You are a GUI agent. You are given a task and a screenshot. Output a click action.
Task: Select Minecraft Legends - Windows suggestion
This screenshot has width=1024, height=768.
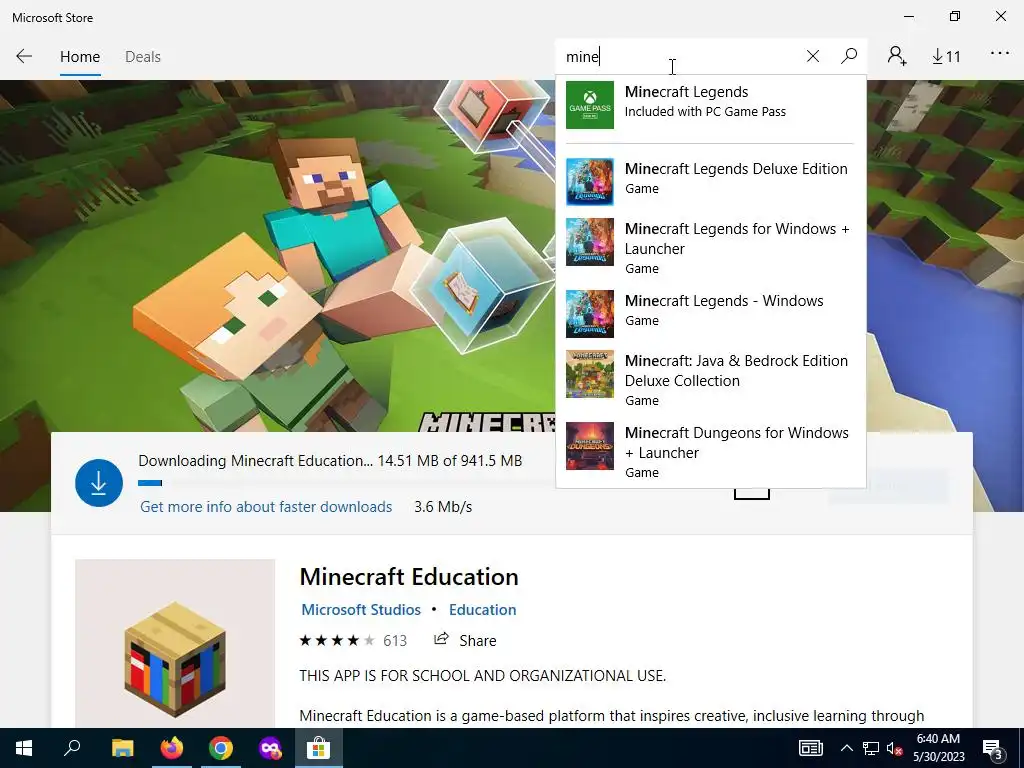(711, 313)
